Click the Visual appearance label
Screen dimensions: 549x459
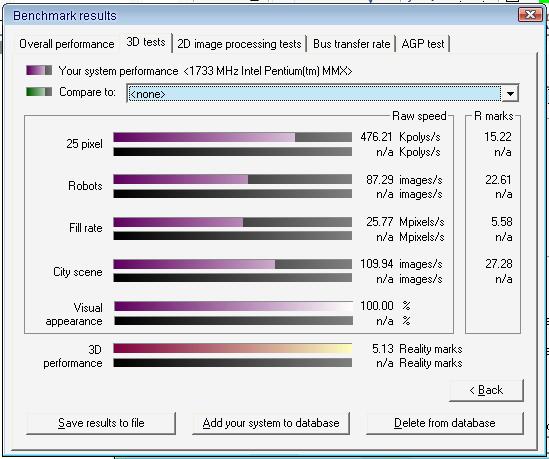(x=74, y=314)
